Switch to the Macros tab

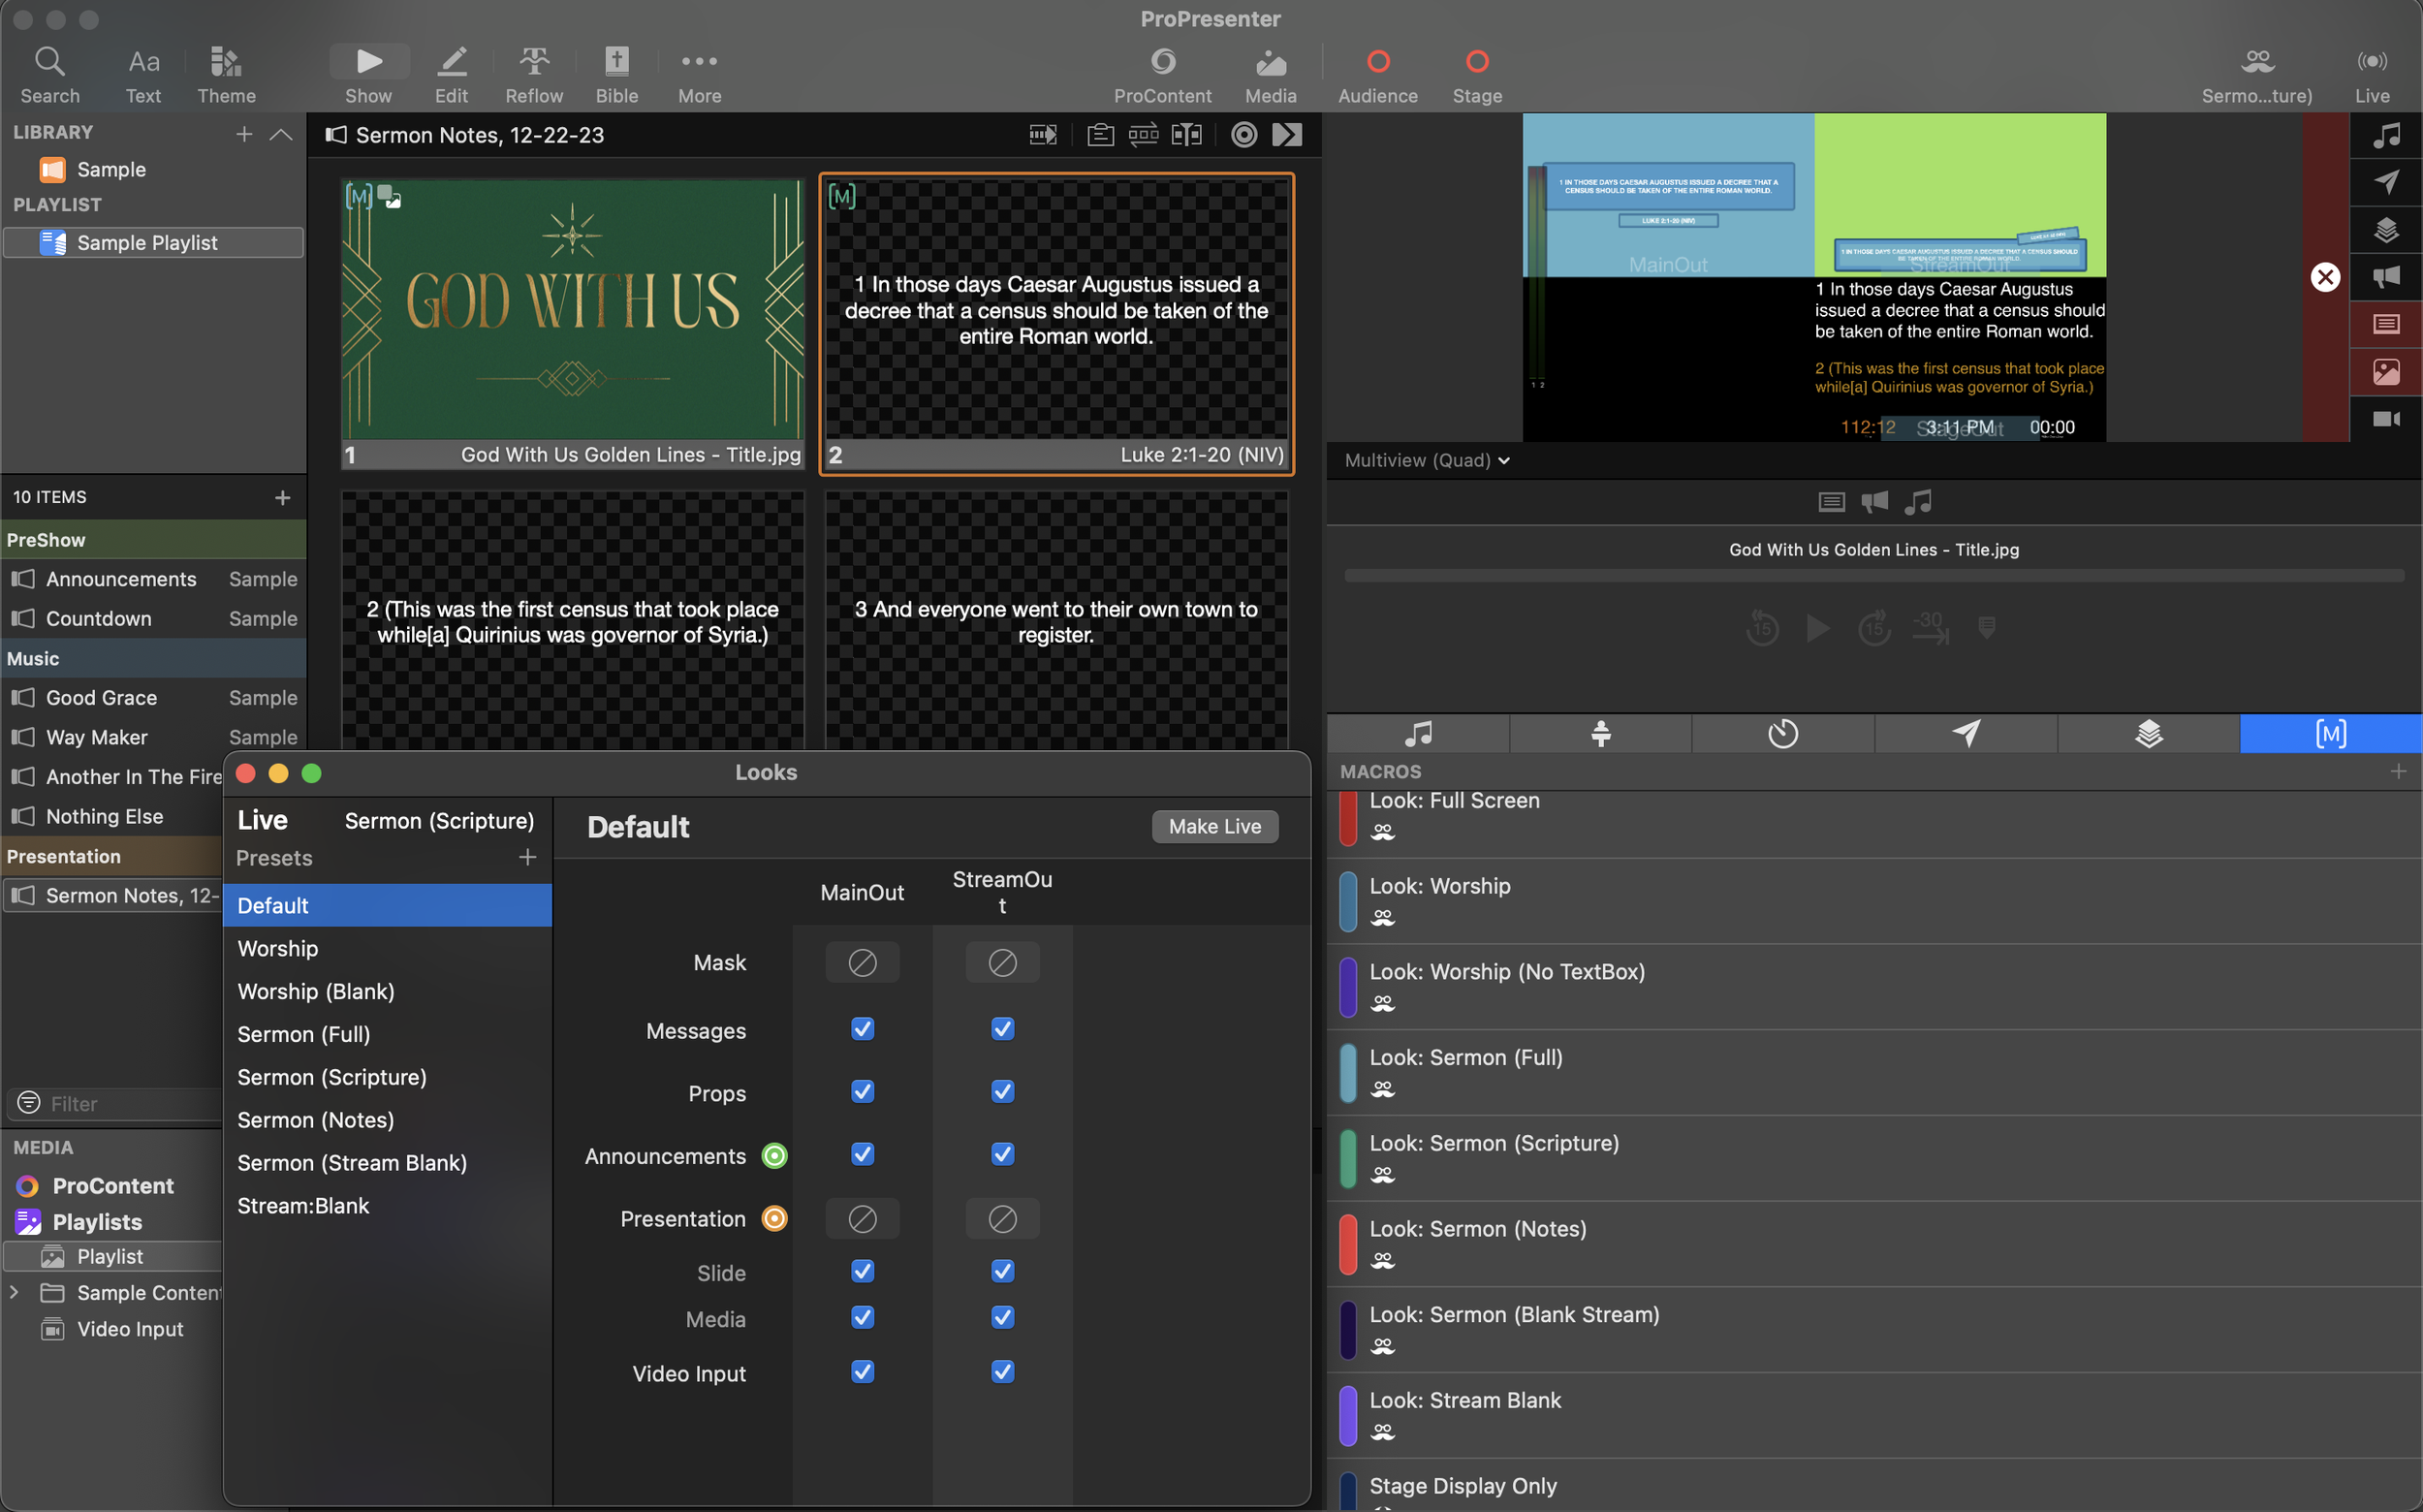2330,734
